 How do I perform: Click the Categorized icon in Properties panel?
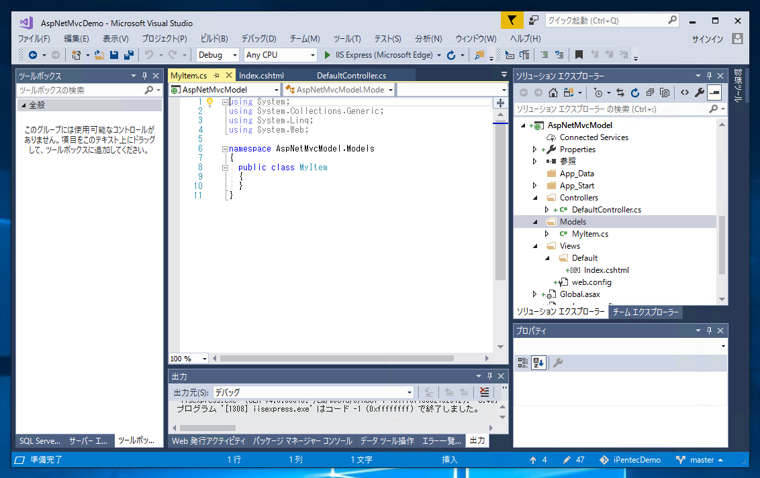(x=522, y=363)
